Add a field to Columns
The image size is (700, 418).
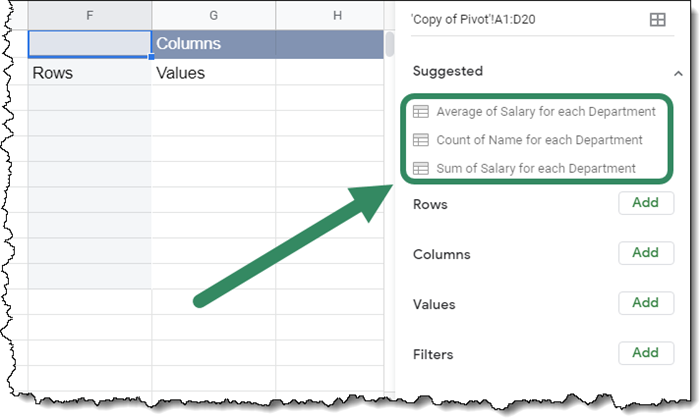[x=645, y=253]
